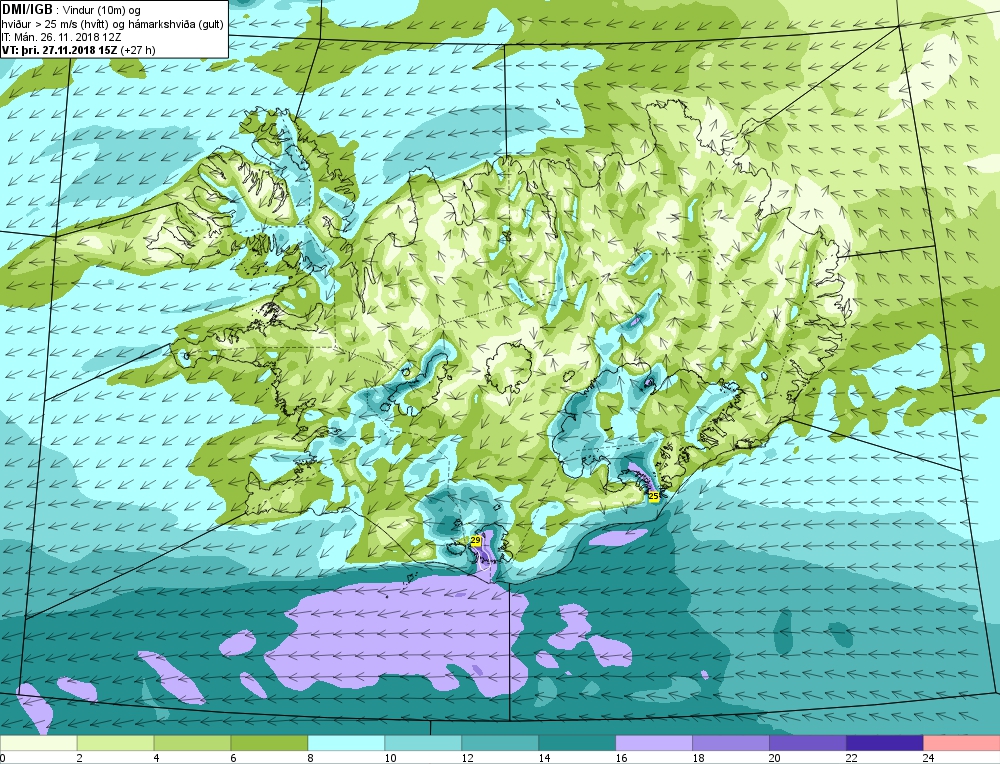
Task: Select the dark teal 14–16 m/s legend swatch
Action: [577, 743]
